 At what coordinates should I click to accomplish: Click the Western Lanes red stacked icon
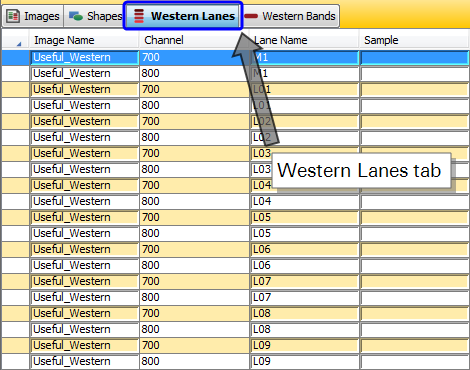pos(139,16)
